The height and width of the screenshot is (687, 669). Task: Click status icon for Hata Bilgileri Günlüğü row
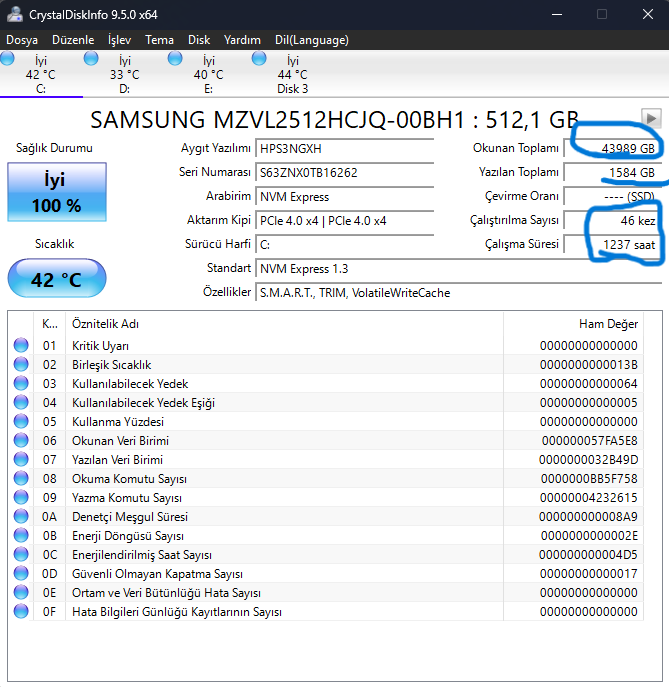coord(21,611)
